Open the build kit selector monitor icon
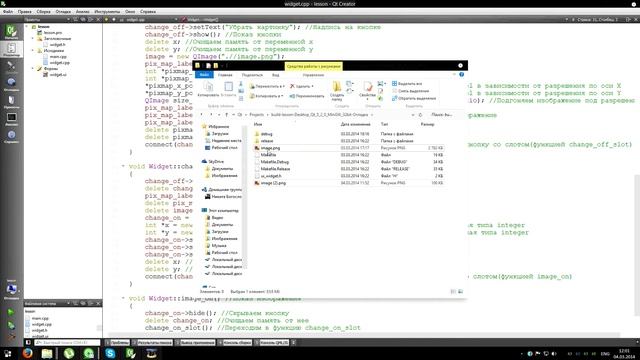The image size is (640, 360). point(11,290)
